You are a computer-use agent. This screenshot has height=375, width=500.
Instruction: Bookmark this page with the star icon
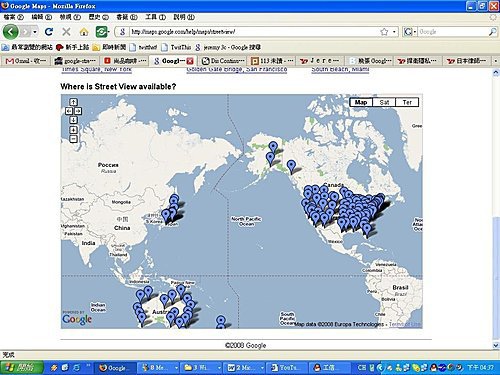[x=384, y=32]
